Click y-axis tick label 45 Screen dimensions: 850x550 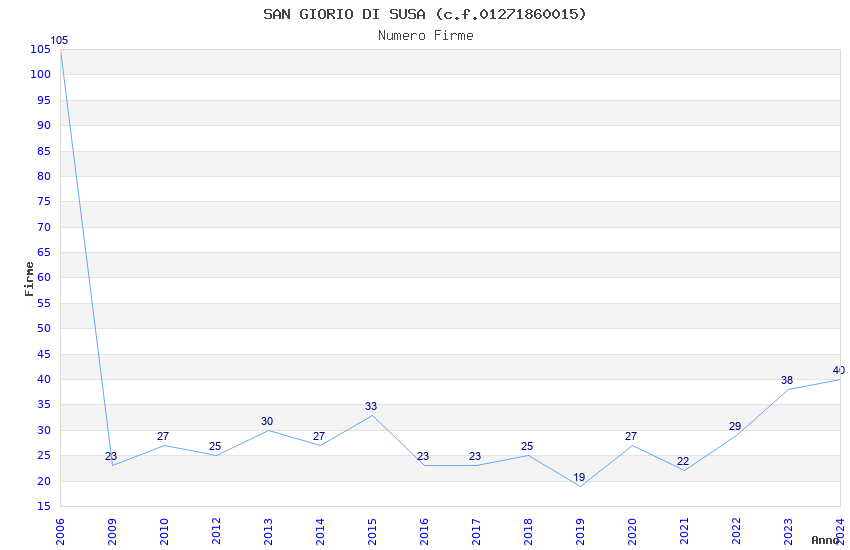click(43, 354)
